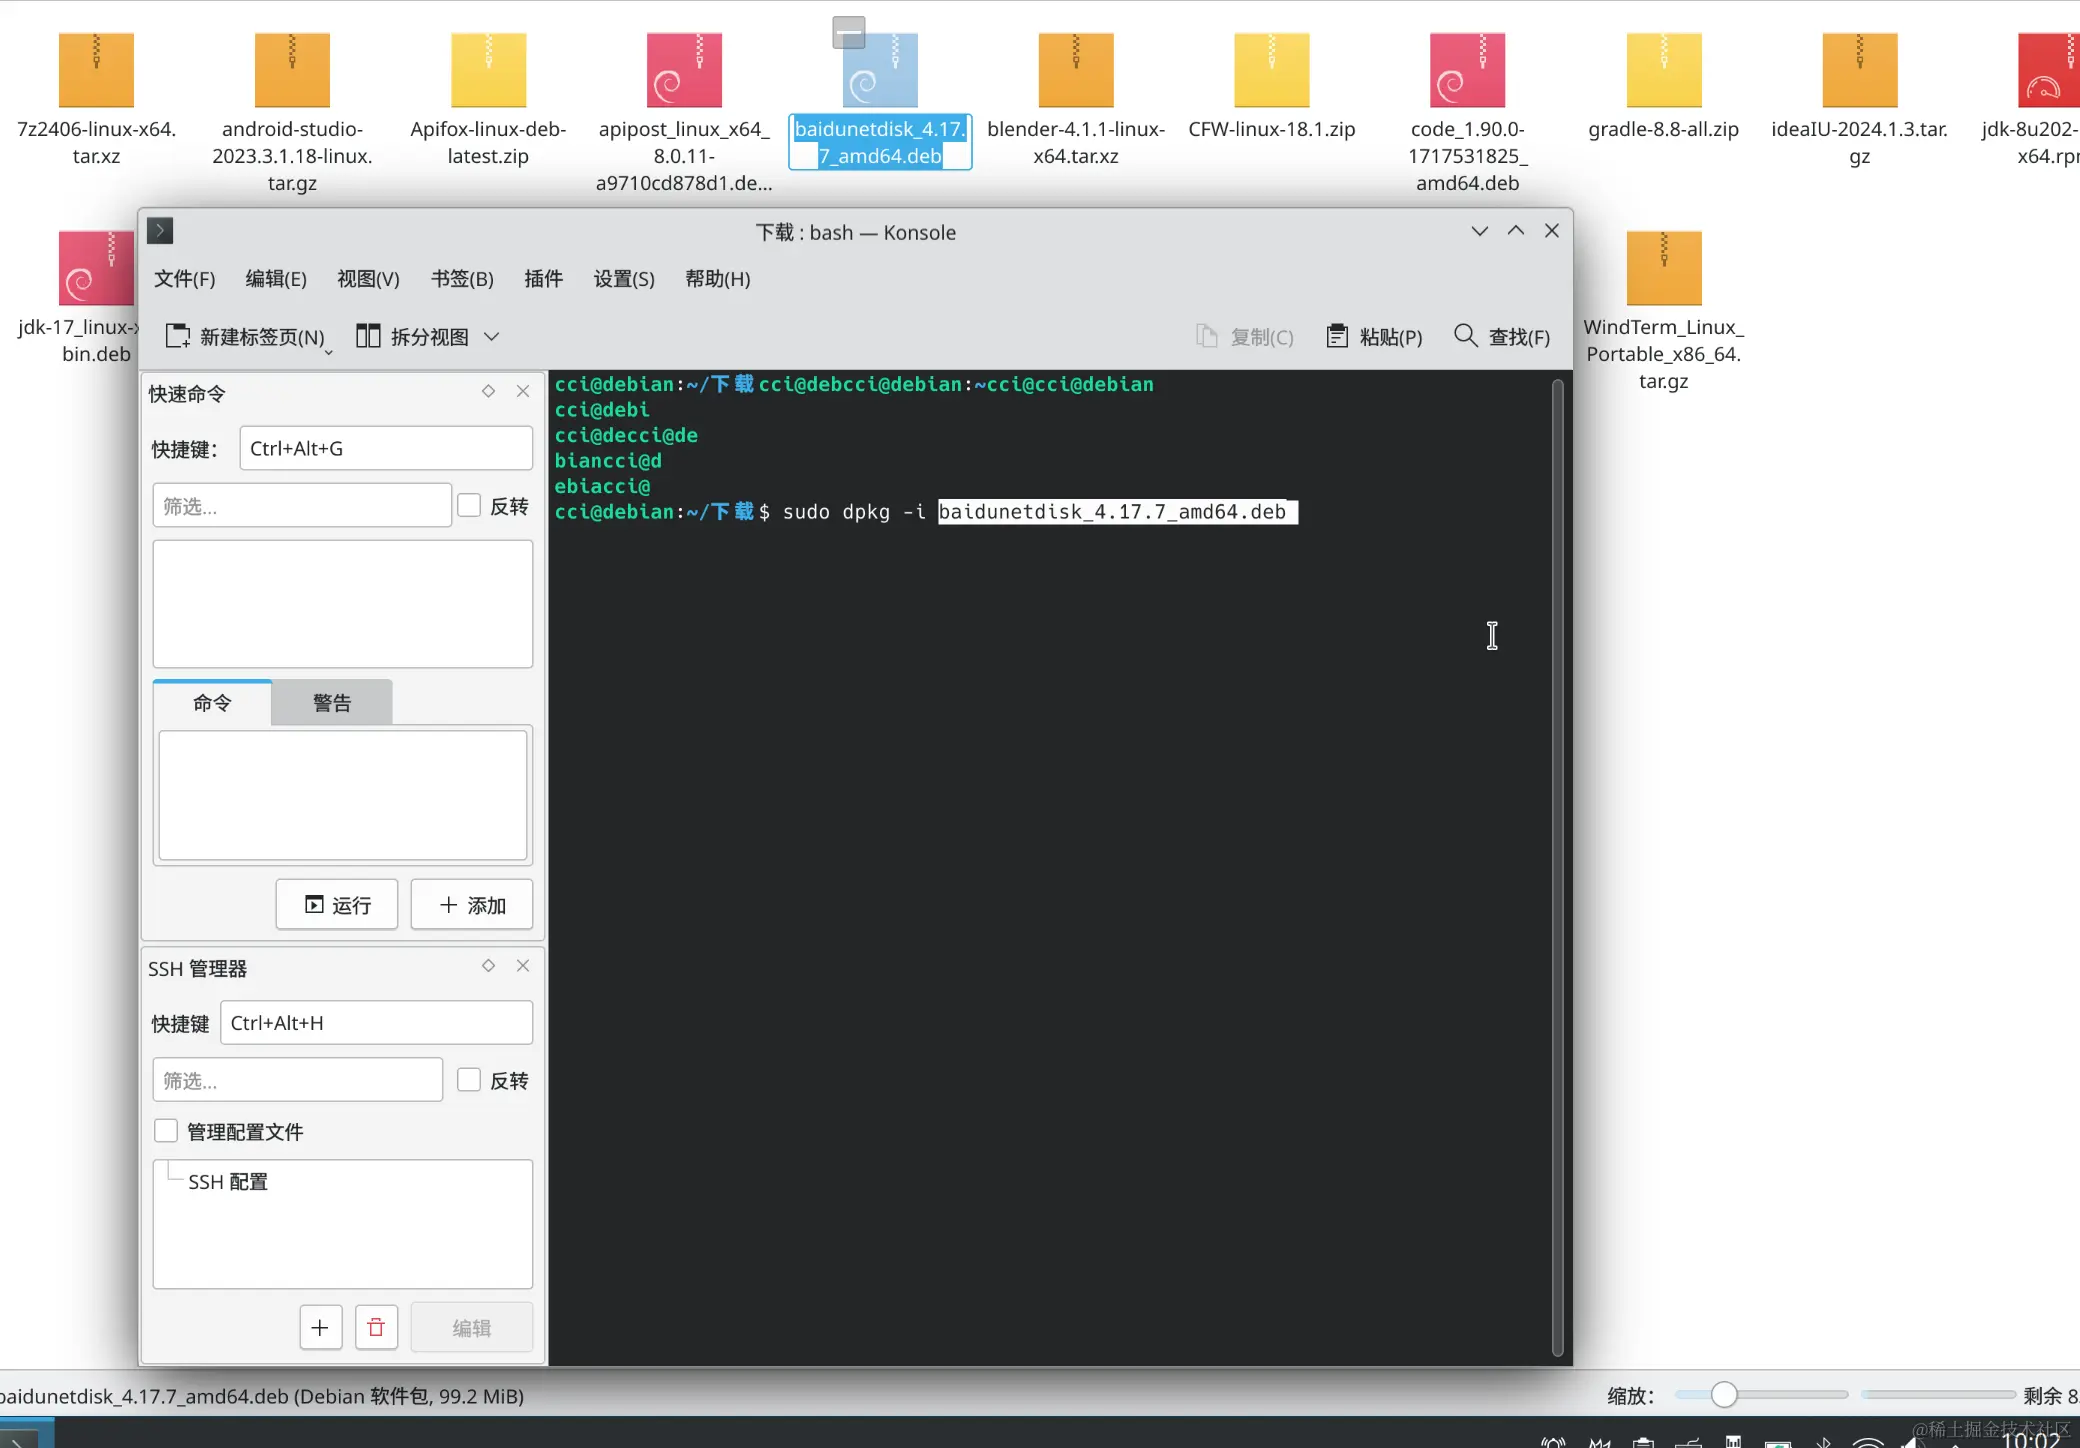This screenshot has height=1448, width=2080.
Task: Select the android-studio tar.gz archive icon
Action: click(x=292, y=70)
